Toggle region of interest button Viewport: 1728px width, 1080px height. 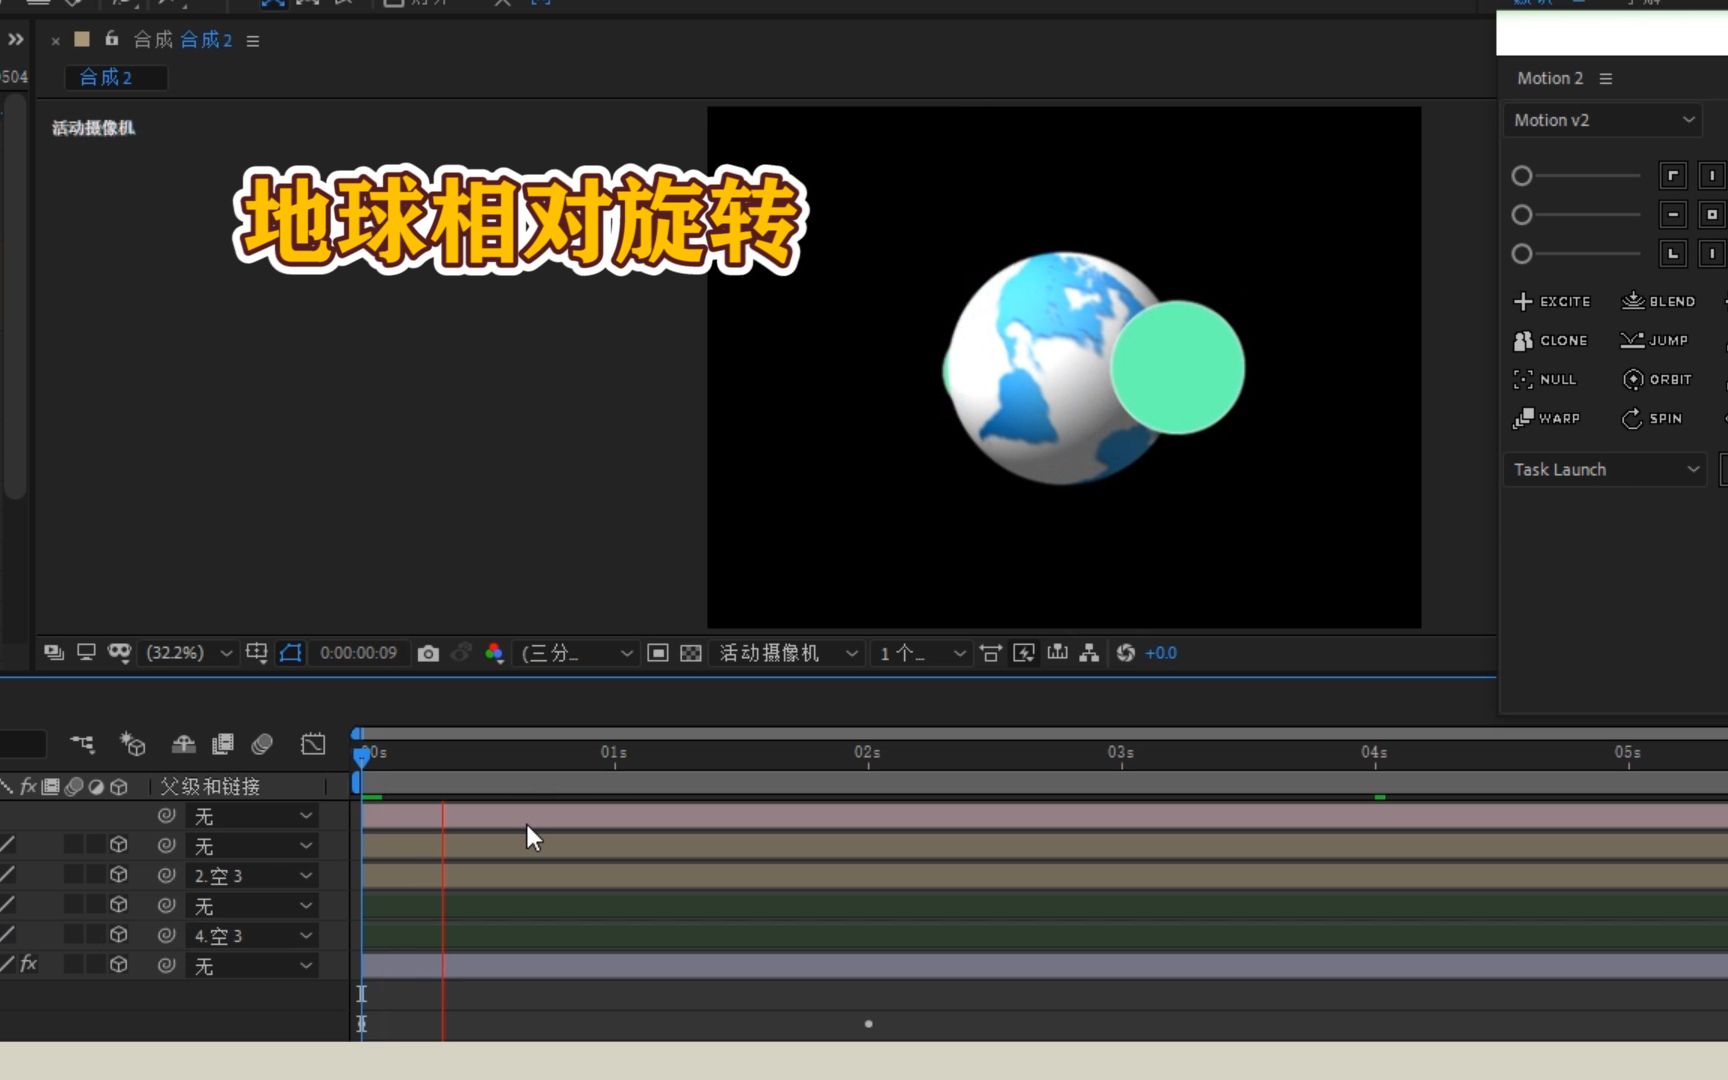[x=657, y=653]
